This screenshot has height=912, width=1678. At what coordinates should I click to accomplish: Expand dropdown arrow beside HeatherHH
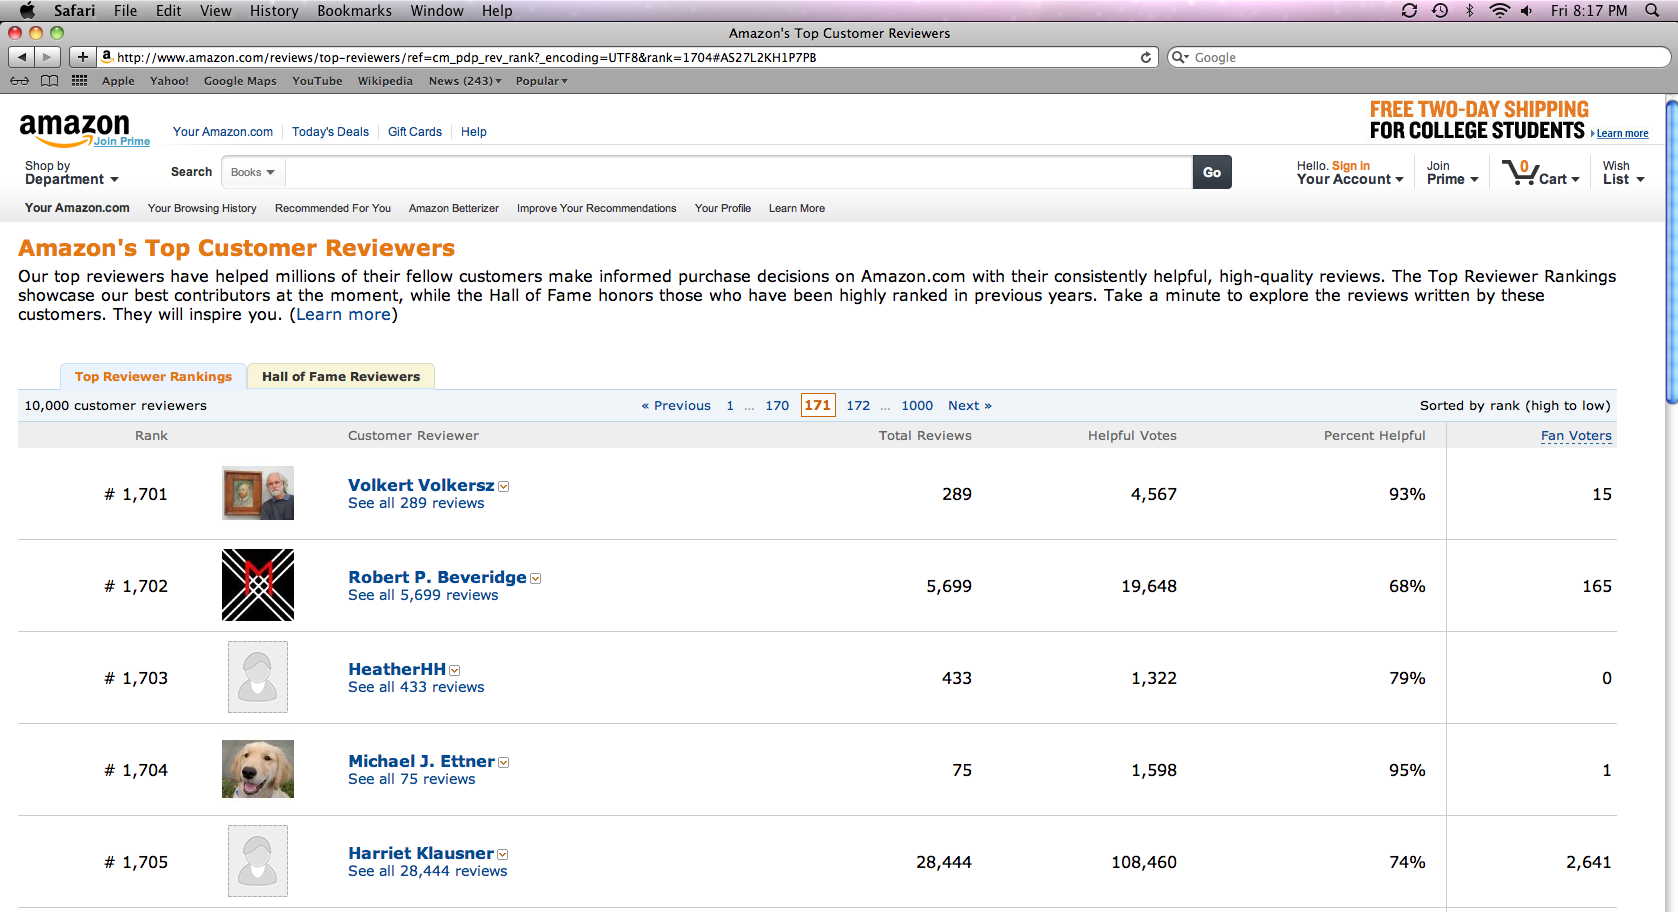455,671
